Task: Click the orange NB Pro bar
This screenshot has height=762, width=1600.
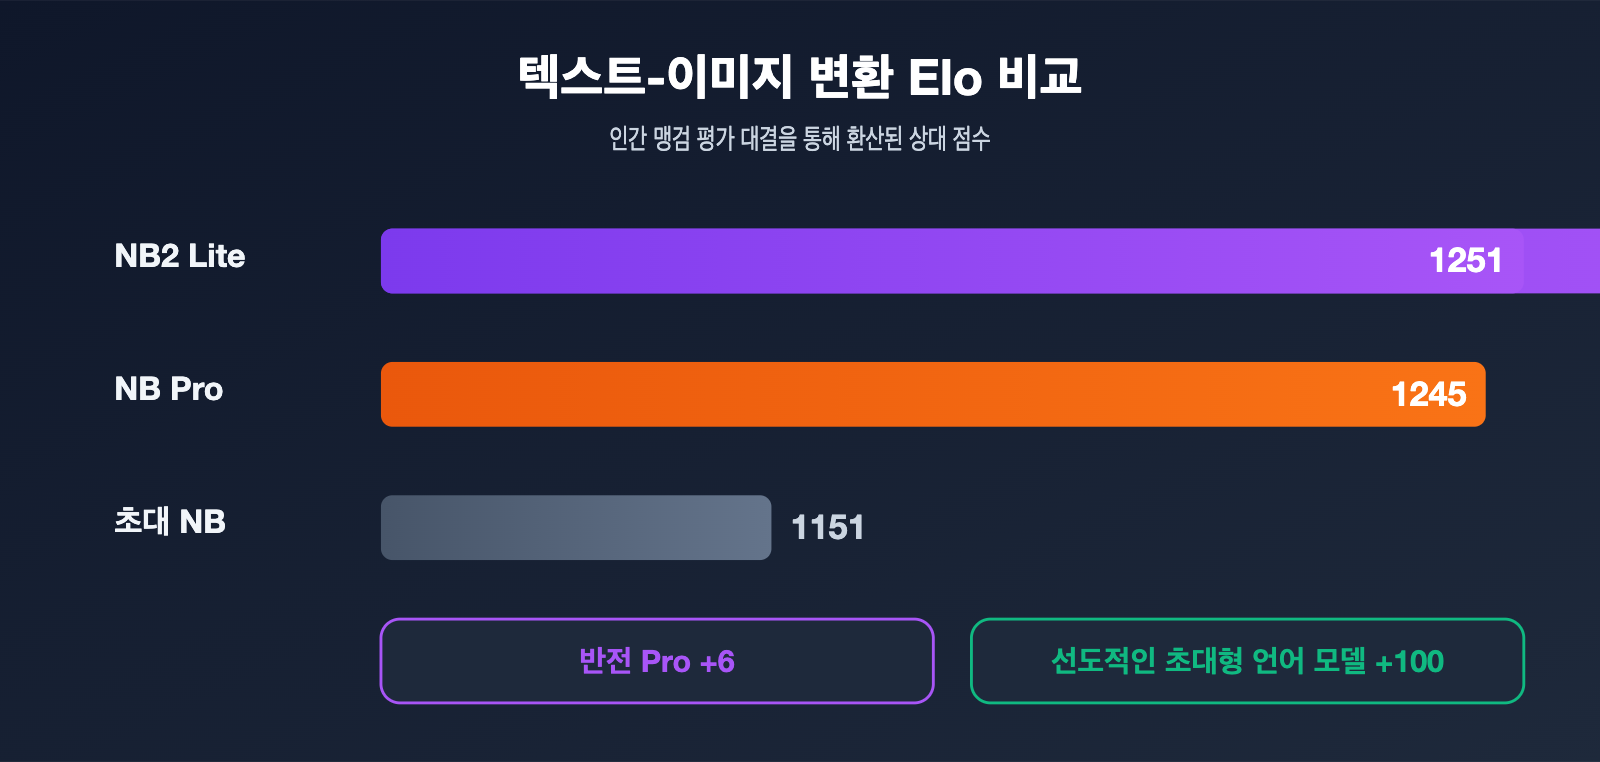Action: click(x=933, y=394)
